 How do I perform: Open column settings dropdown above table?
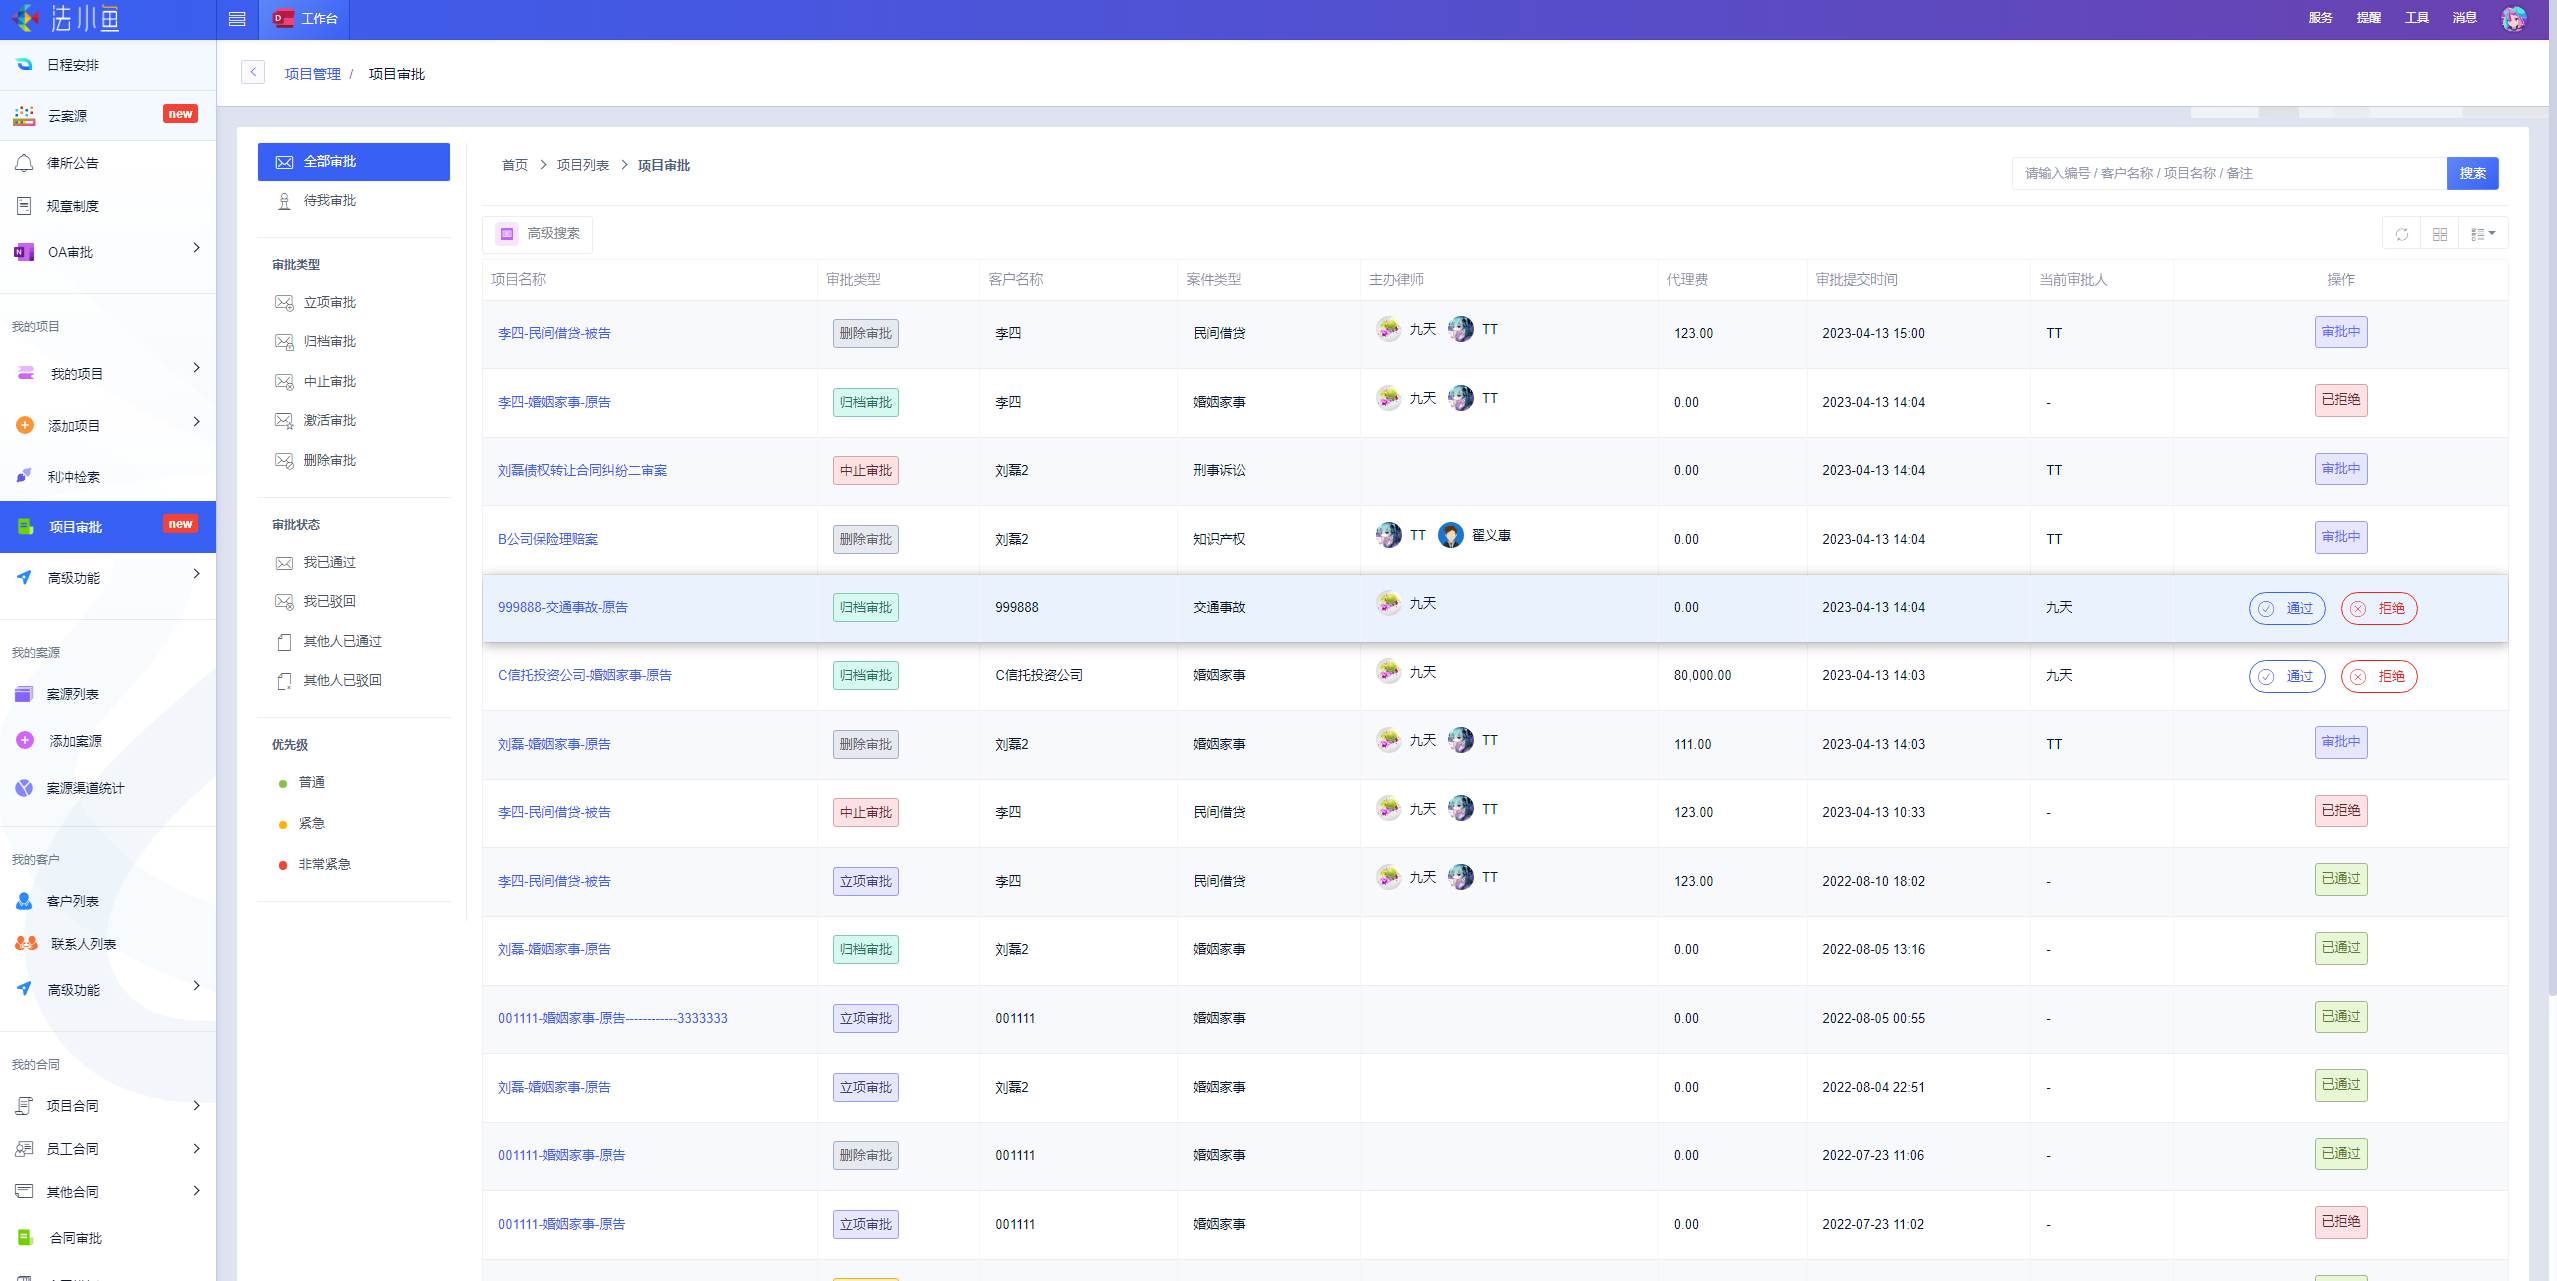(2483, 234)
